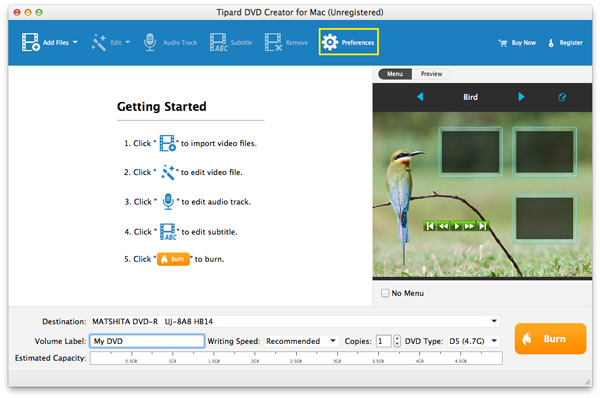Click the Volume Label text field
The width and height of the screenshot is (600, 398).
pos(147,341)
